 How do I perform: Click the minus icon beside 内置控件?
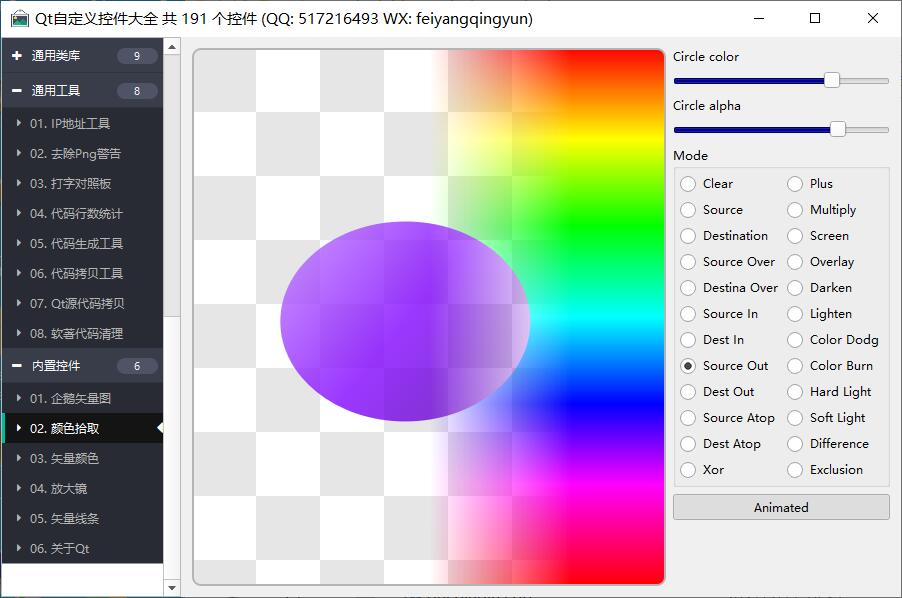pyautogui.click(x=17, y=366)
